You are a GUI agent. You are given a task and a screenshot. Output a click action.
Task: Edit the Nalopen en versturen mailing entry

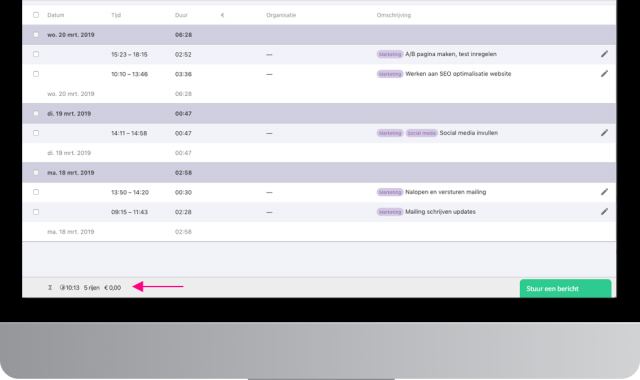pyautogui.click(x=604, y=192)
